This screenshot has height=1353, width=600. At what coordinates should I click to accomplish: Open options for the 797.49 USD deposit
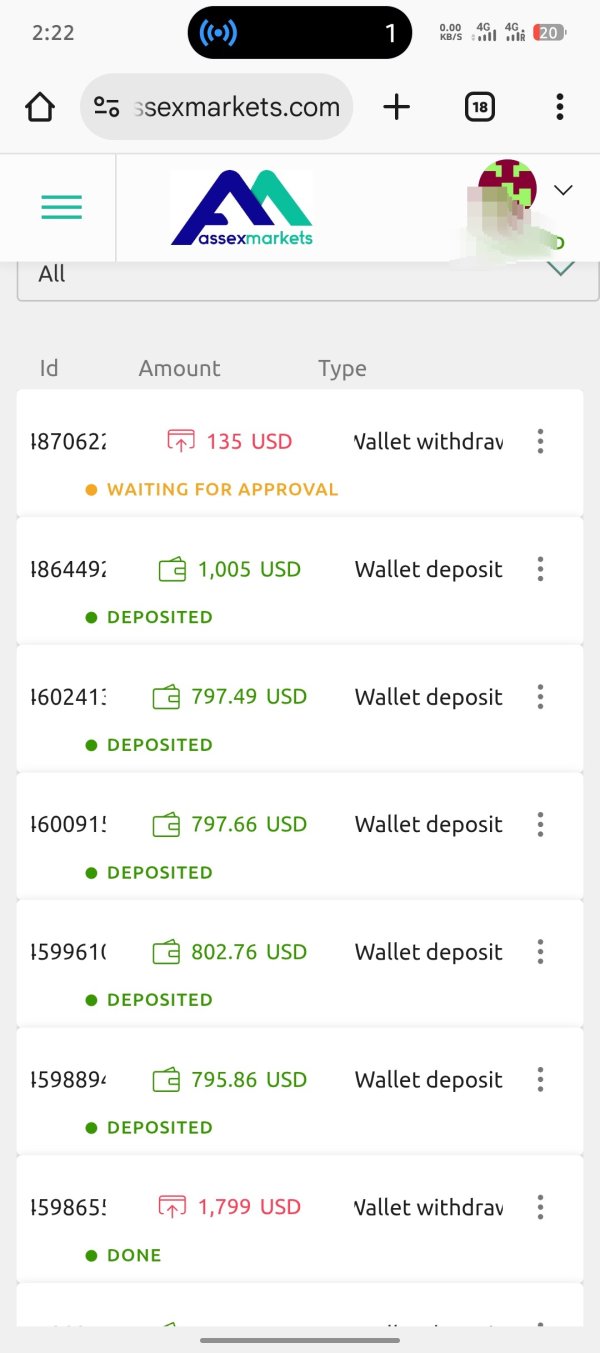click(540, 697)
